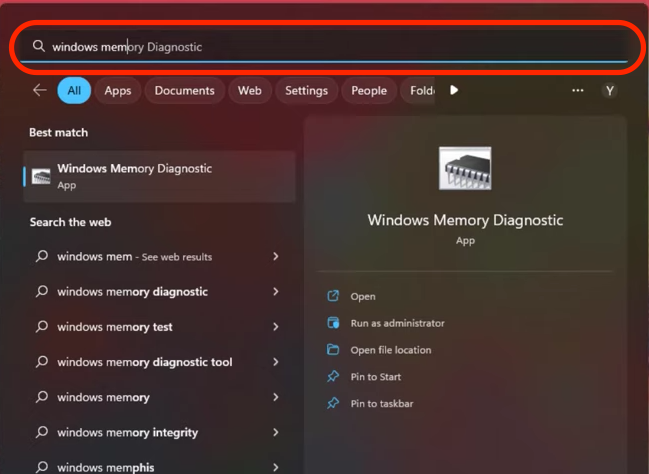649x474 pixels.
Task: Go back using the left arrow
Action: (40, 90)
